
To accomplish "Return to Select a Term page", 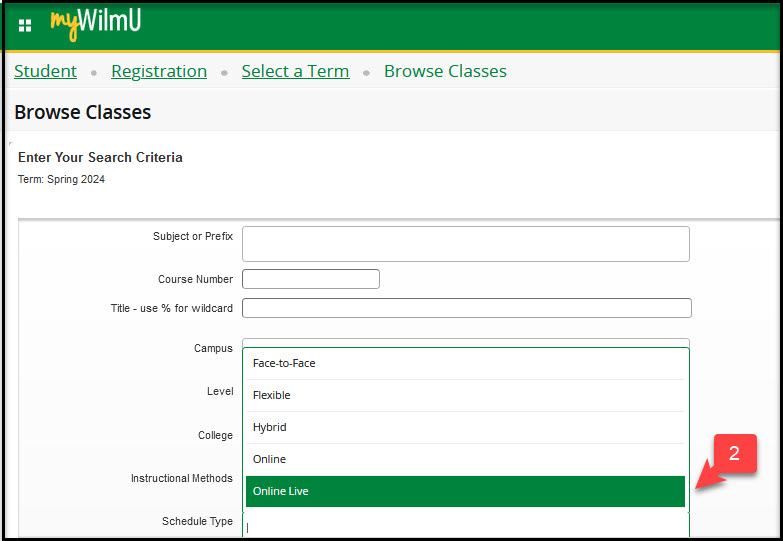I will [295, 71].
